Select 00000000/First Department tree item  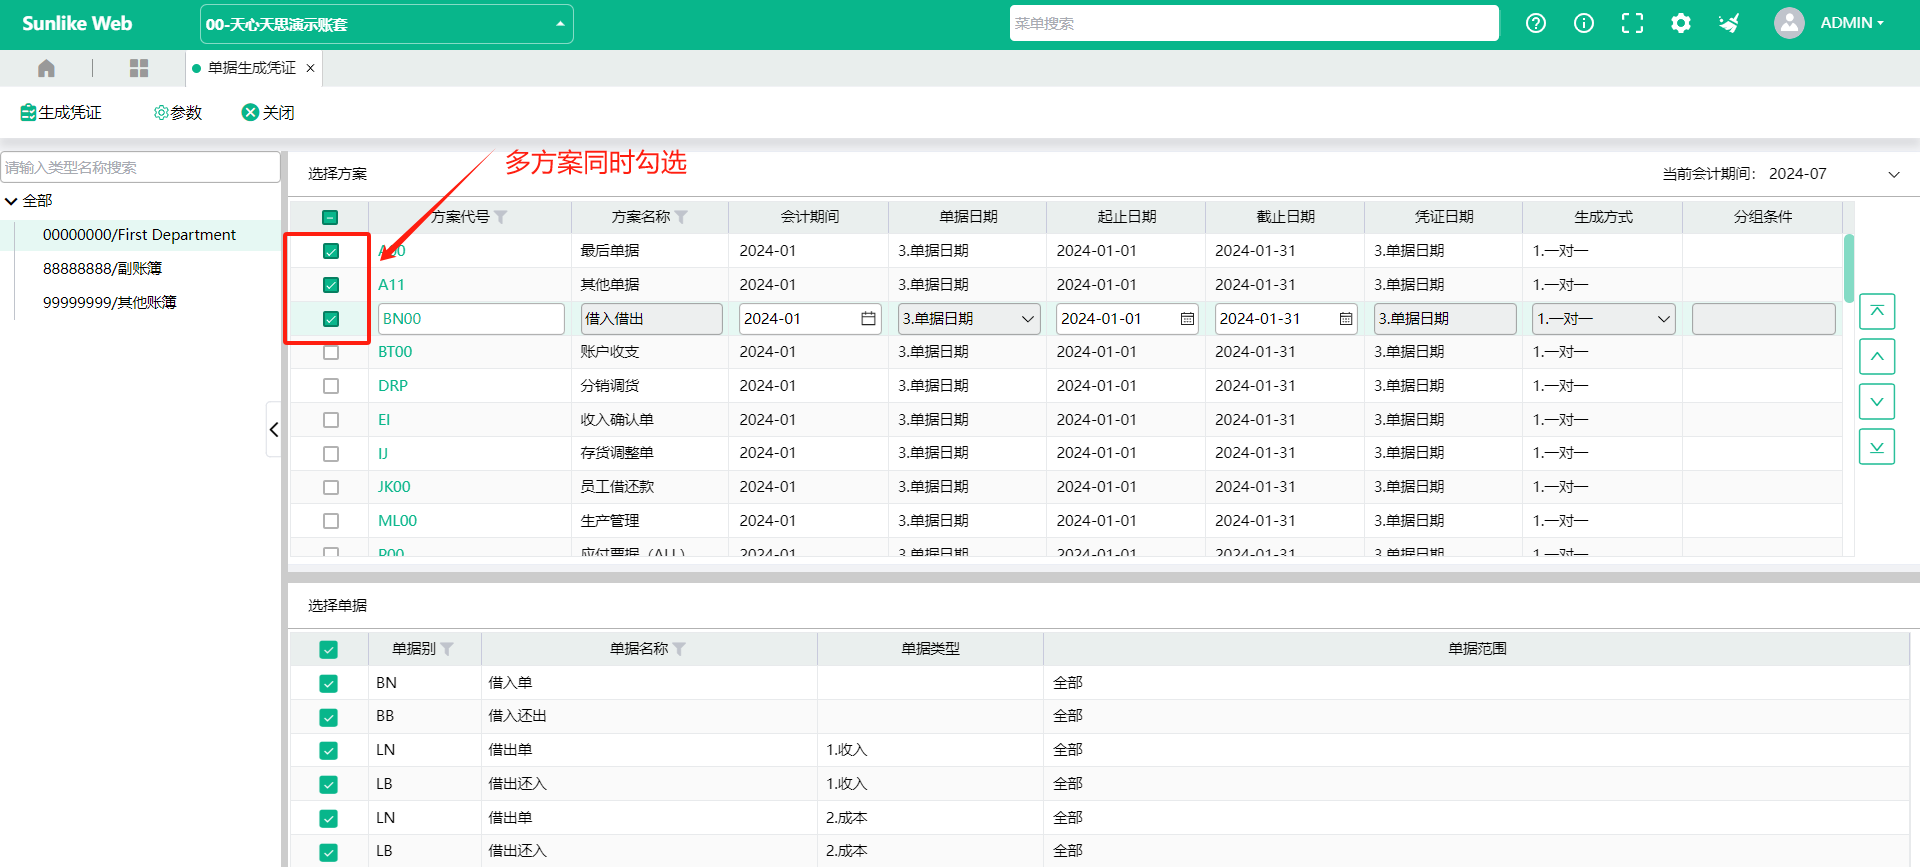pos(139,235)
